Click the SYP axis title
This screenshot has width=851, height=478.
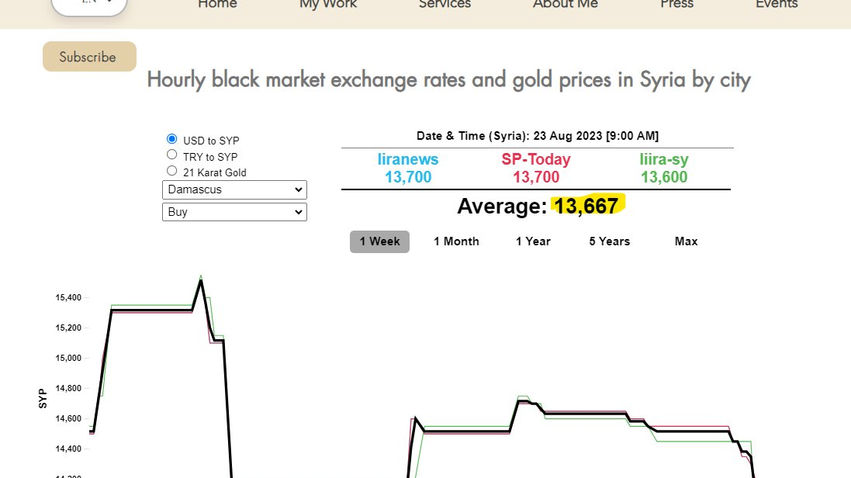[43, 399]
